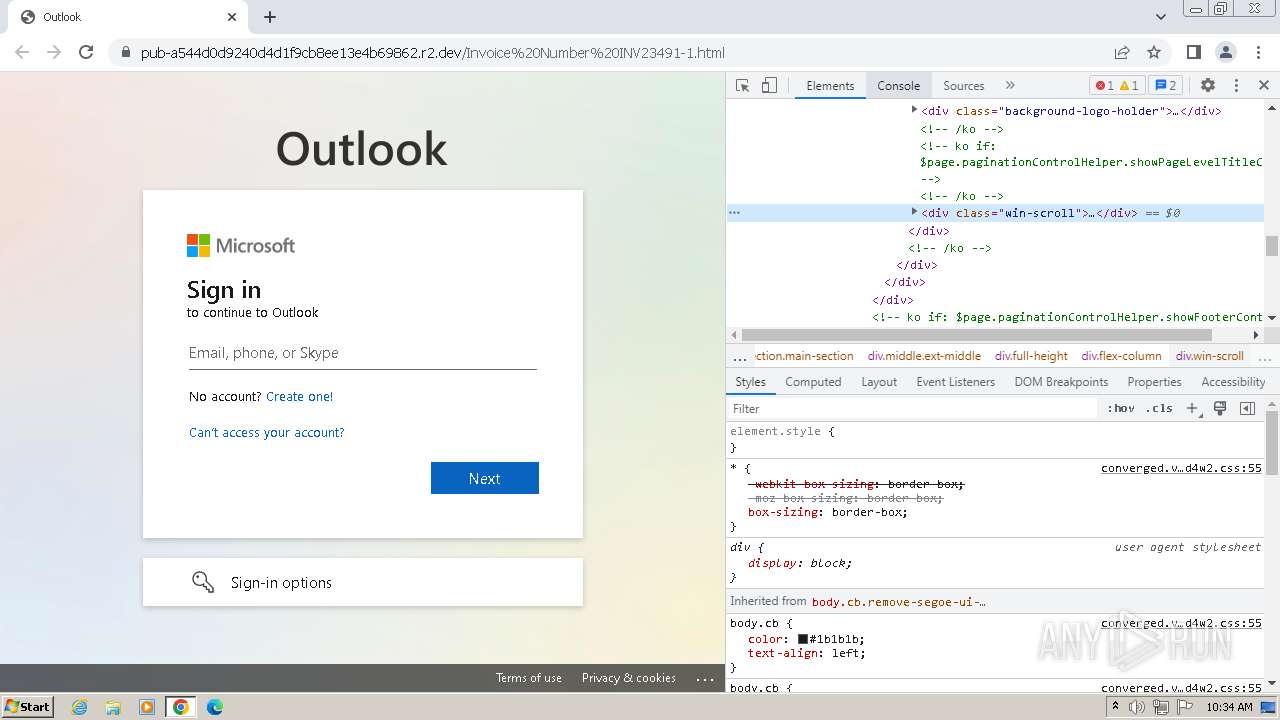
Task: Open DevTools customize menu dots
Action: 1236,85
